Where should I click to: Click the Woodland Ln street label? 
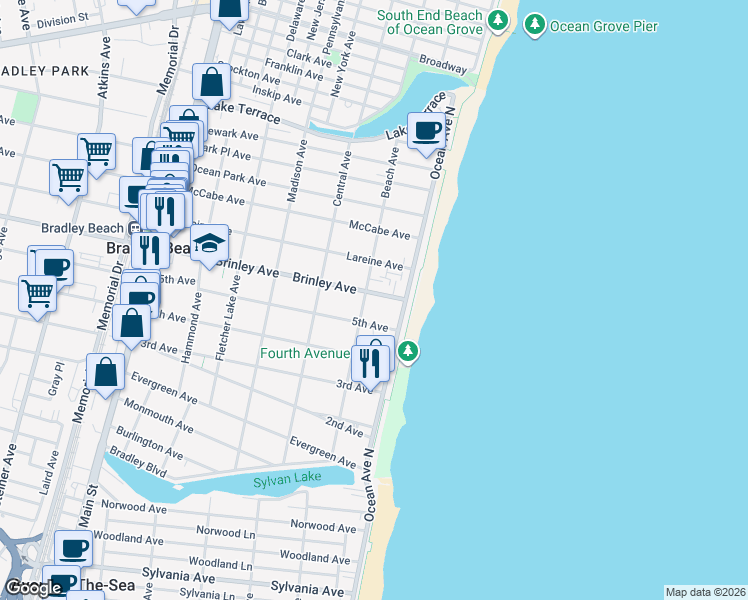click(220, 563)
